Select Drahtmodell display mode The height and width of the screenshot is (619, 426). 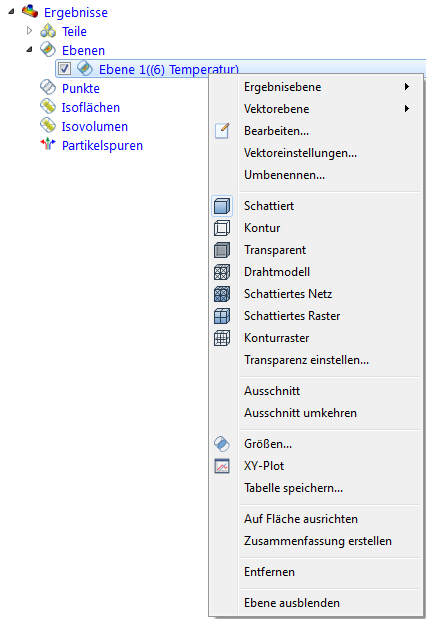pyautogui.click(x=316, y=272)
